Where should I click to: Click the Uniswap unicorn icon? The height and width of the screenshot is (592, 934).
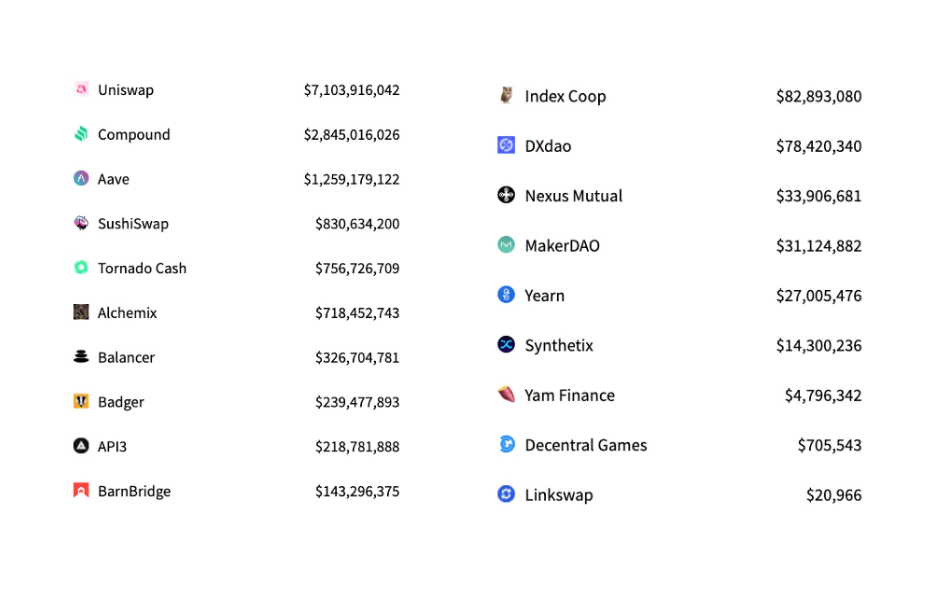click(81, 90)
